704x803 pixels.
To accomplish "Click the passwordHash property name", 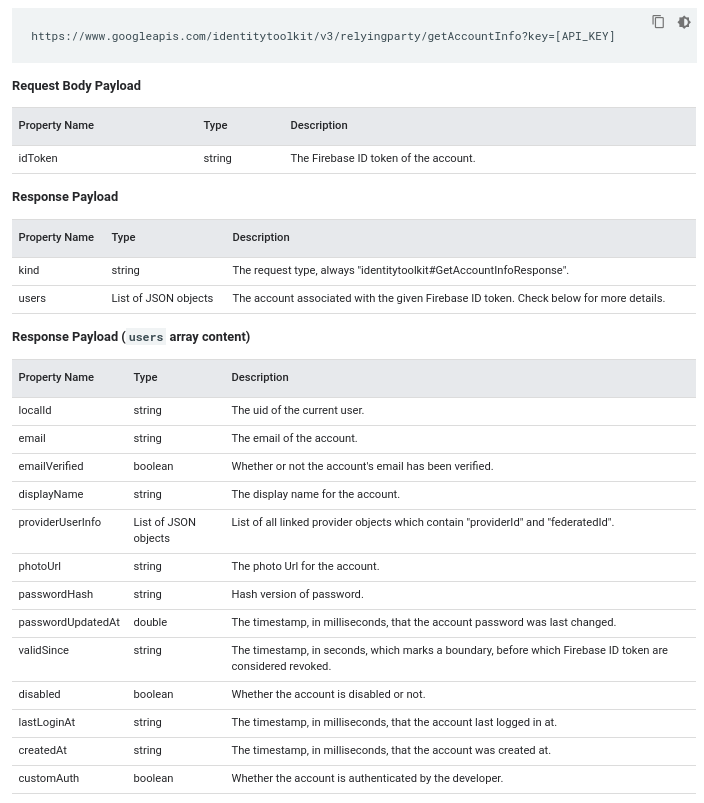I will pyautogui.click(x=56, y=594).
